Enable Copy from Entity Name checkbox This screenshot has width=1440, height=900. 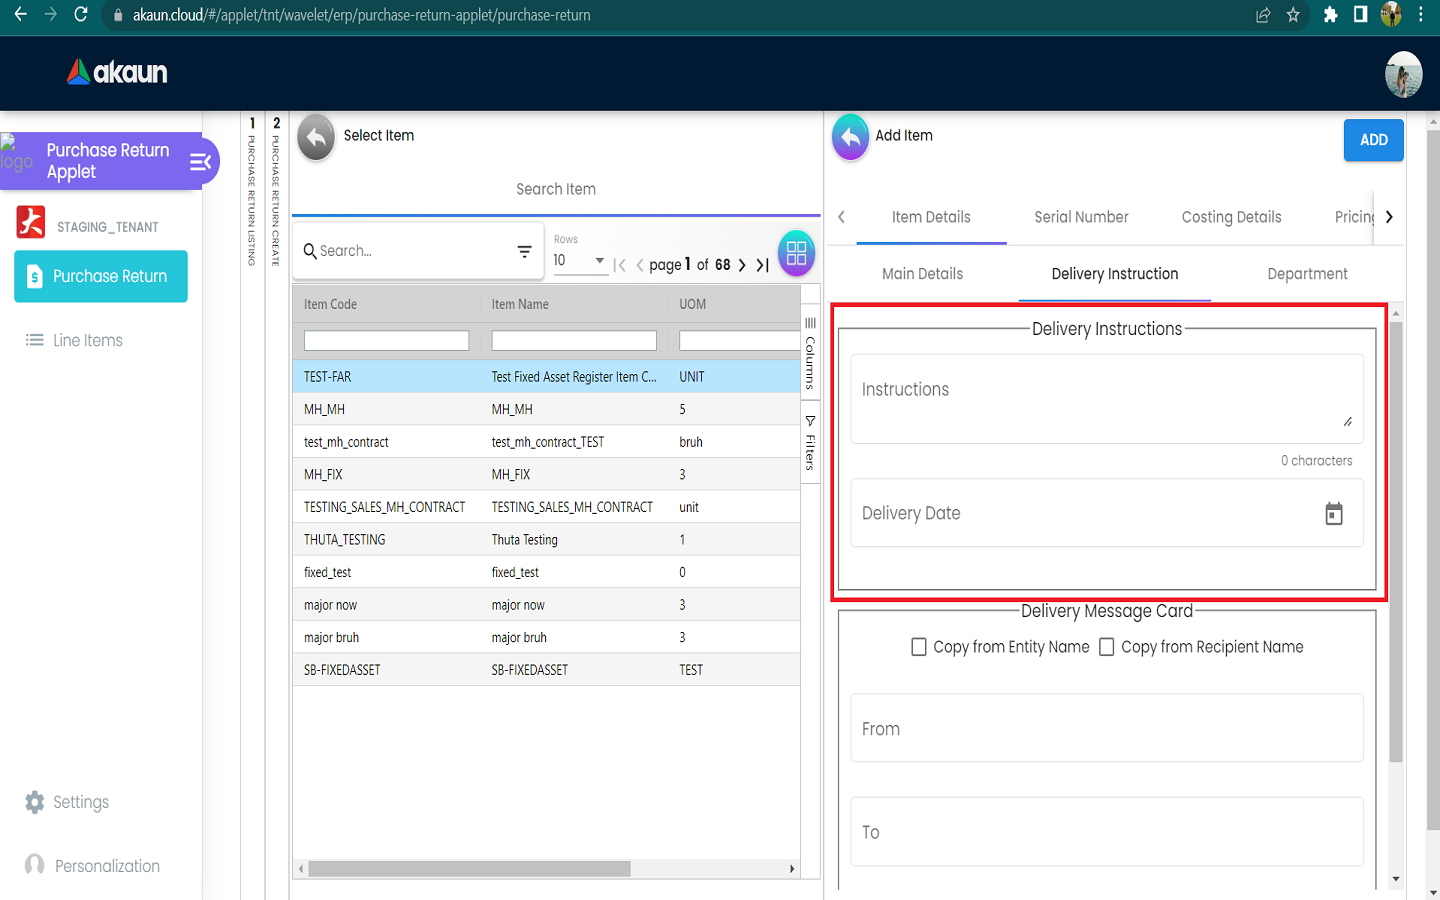[919, 647]
